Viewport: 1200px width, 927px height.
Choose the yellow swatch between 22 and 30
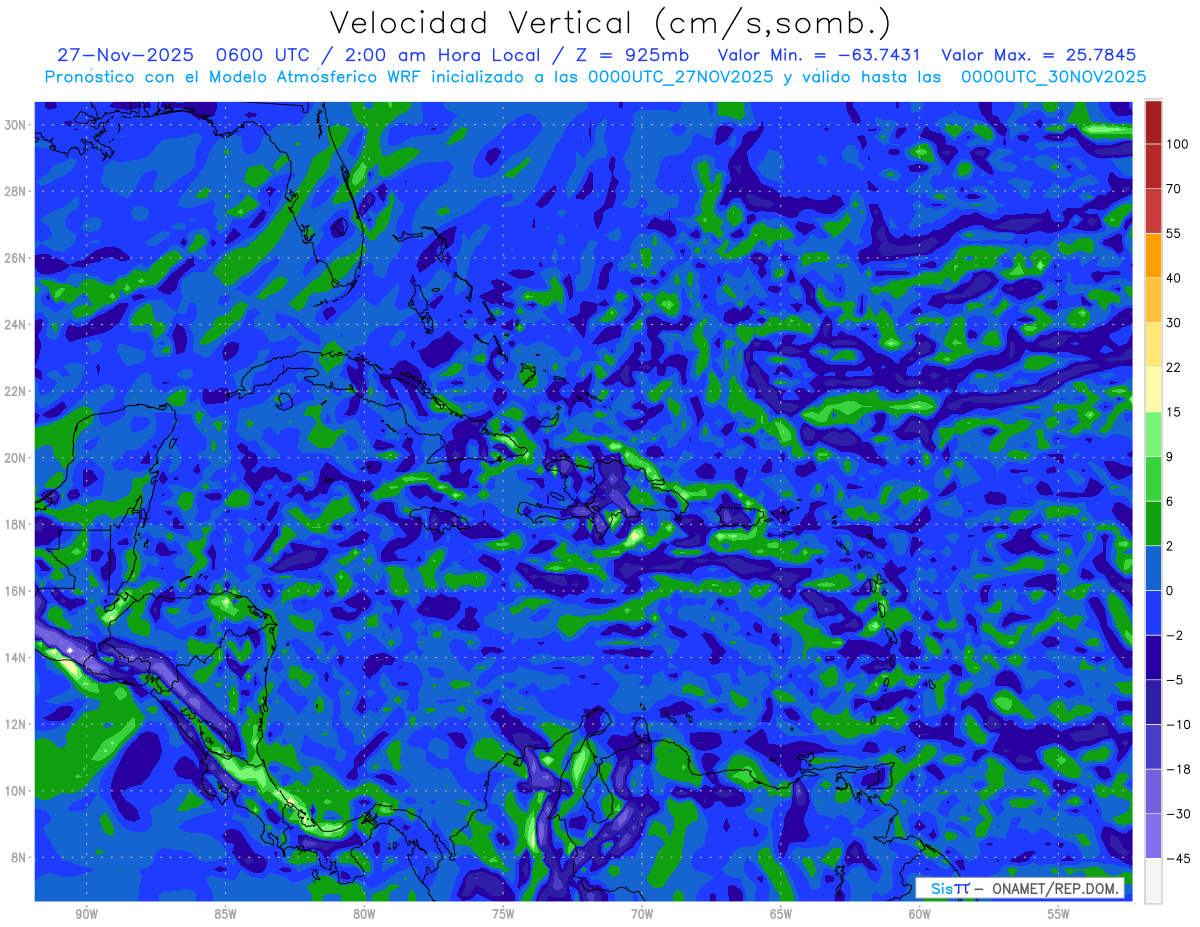coord(1153,345)
